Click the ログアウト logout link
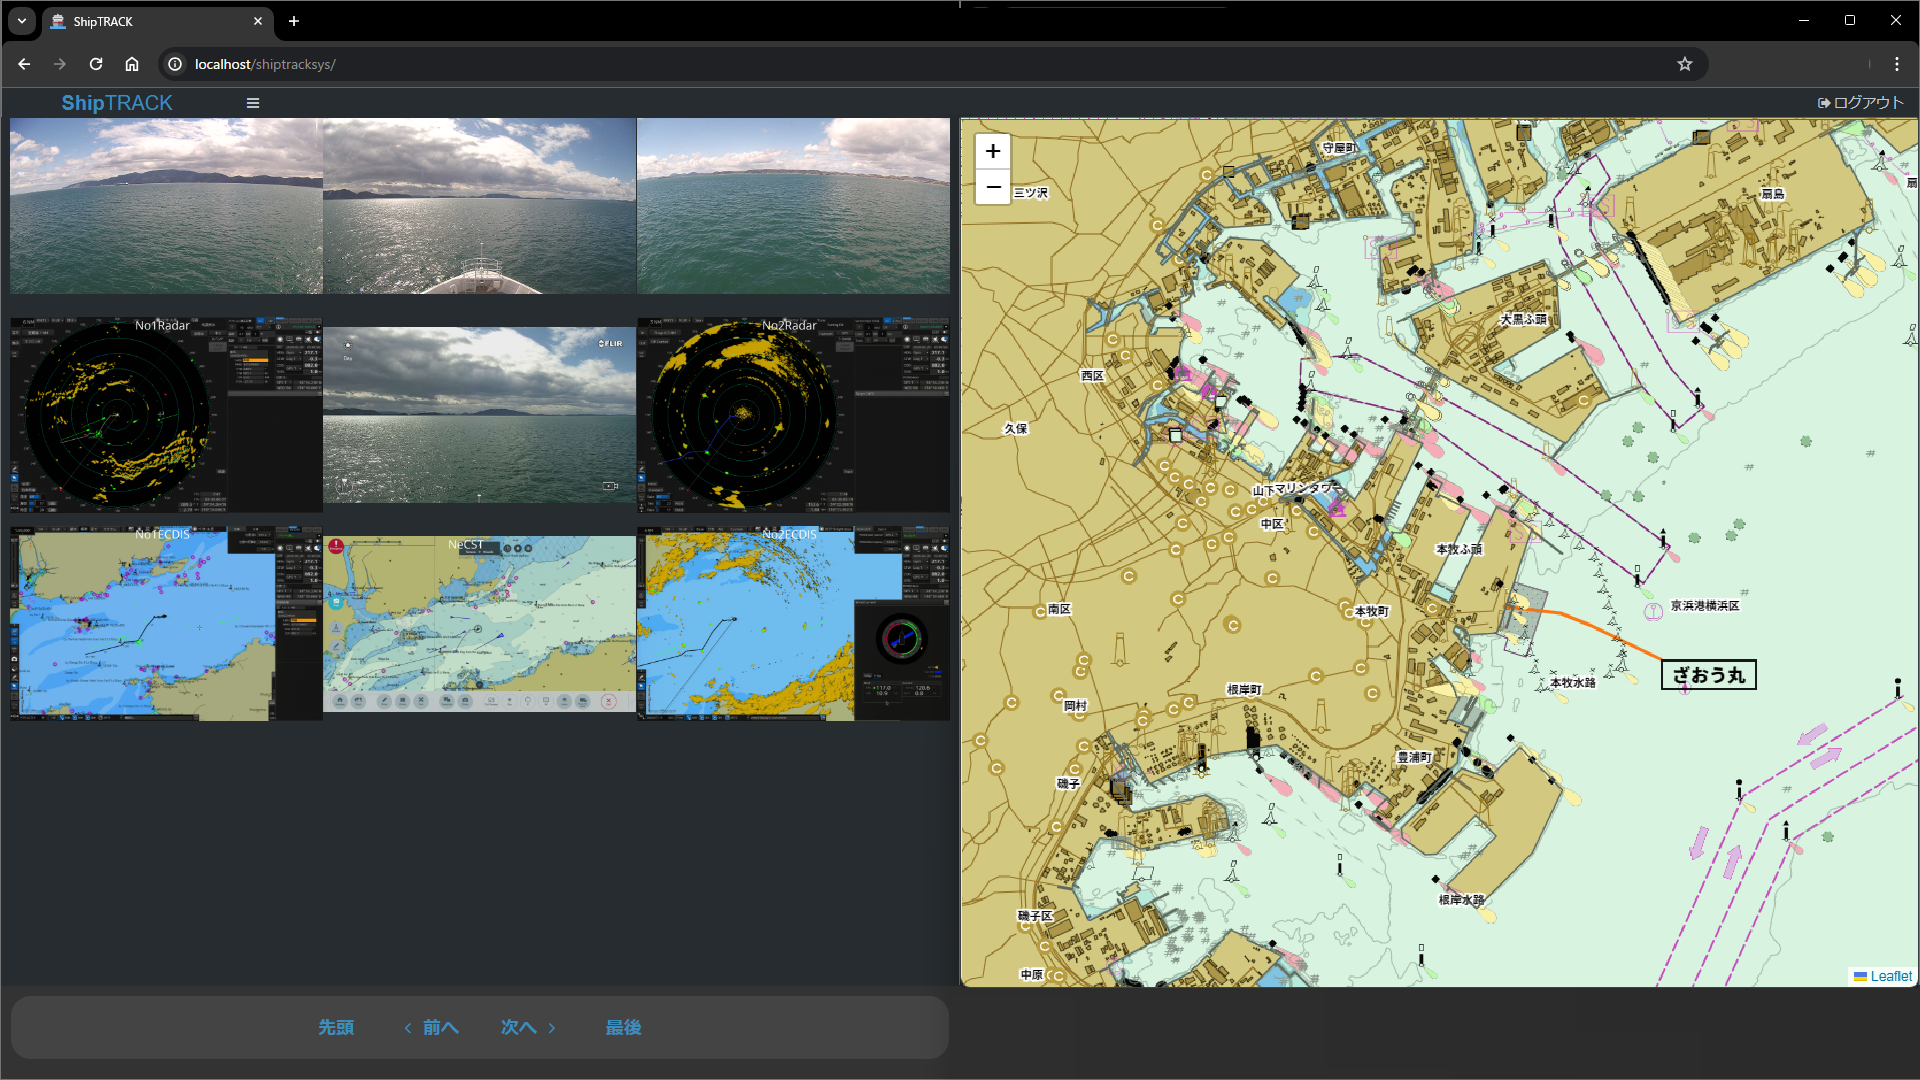This screenshot has width=1920, height=1080. click(1861, 103)
